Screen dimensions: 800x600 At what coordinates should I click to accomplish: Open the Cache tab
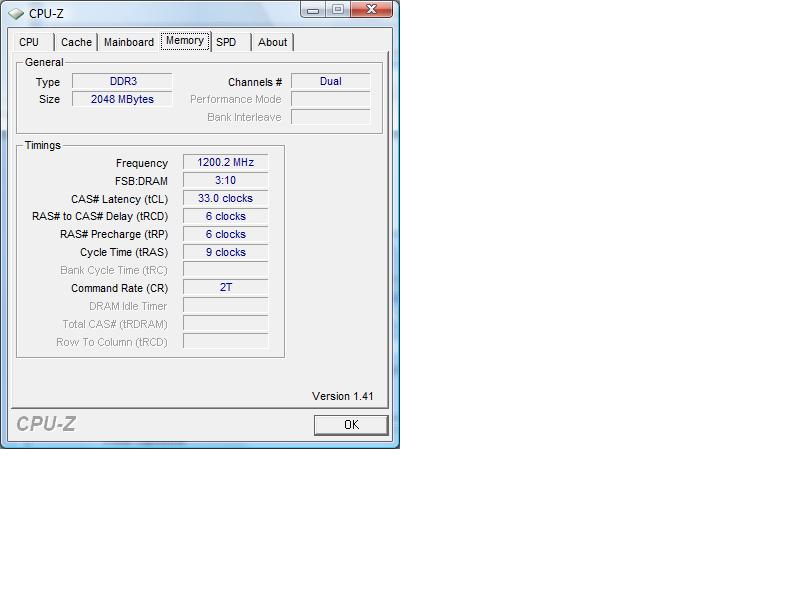tap(76, 42)
